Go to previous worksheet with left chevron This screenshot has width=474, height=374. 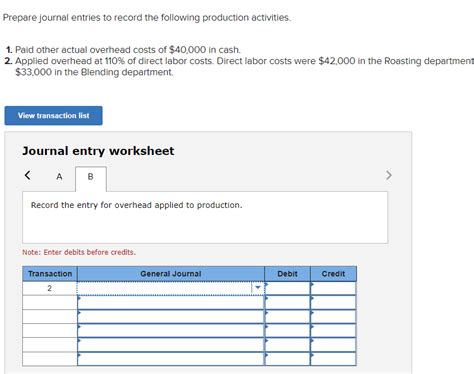(28, 175)
